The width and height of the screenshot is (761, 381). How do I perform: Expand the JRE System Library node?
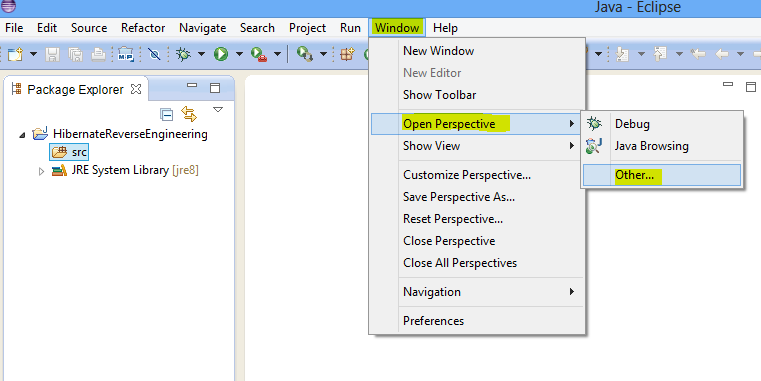[41, 171]
